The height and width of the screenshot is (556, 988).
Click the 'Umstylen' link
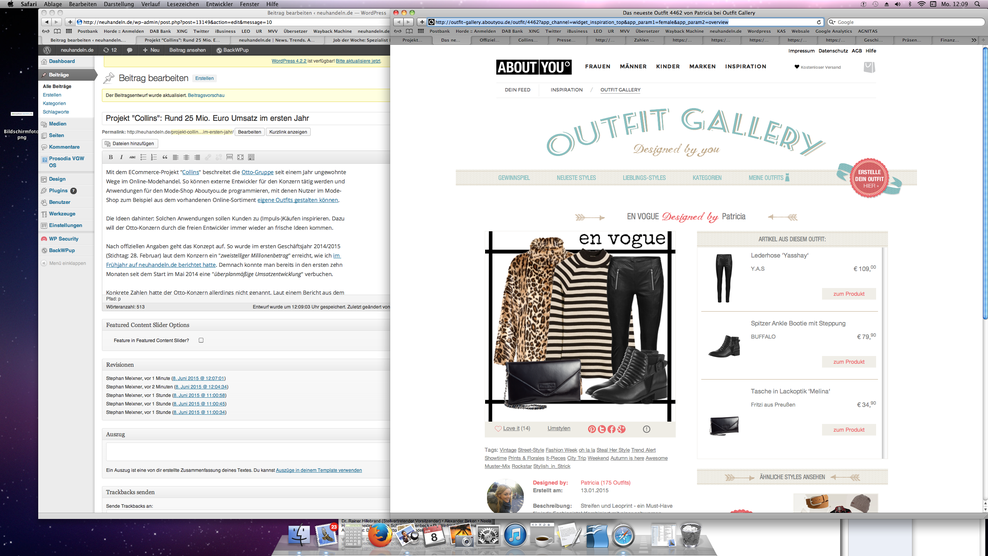(x=558, y=429)
